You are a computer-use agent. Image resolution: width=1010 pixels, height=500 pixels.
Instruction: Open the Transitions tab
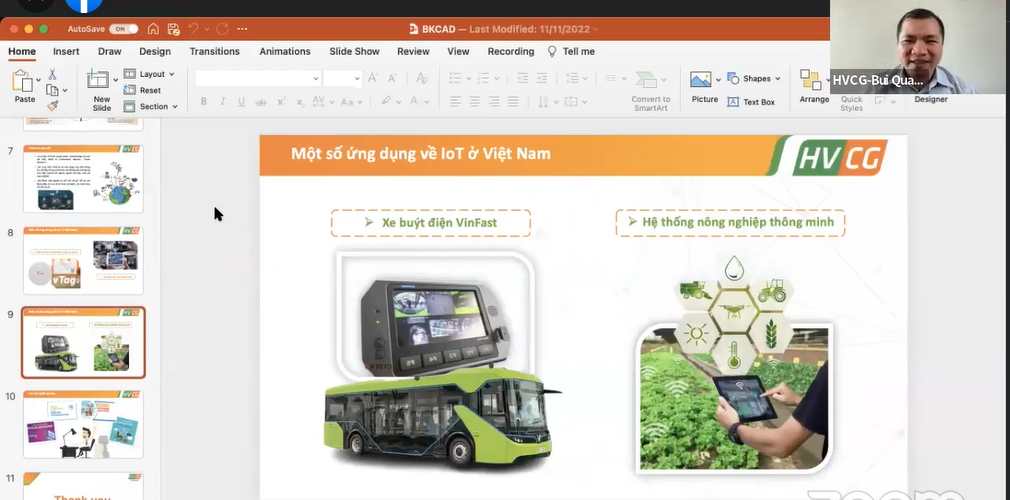click(x=214, y=52)
